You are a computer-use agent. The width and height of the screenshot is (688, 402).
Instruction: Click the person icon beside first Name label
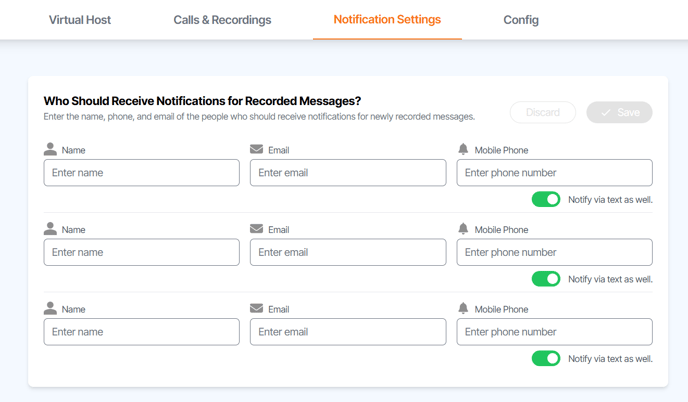click(x=50, y=149)
